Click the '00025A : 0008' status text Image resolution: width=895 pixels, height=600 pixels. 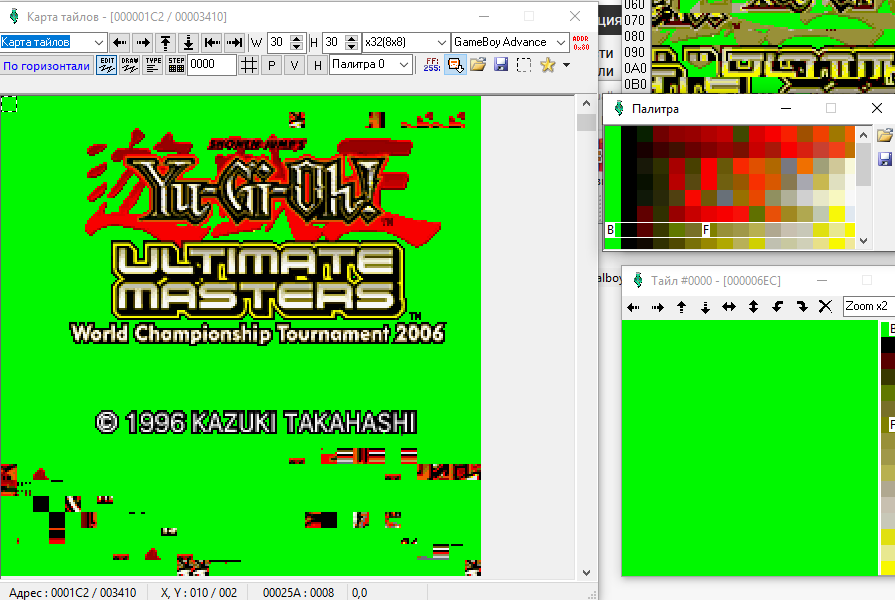point(298,593)
